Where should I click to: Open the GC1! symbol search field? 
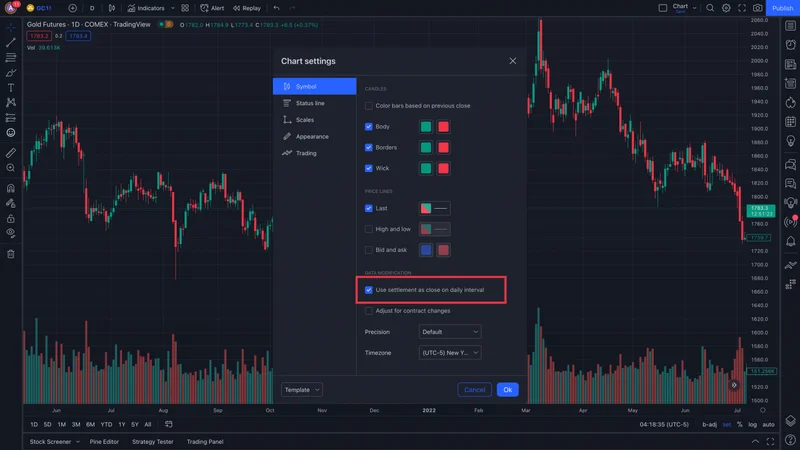coord(39,8)
